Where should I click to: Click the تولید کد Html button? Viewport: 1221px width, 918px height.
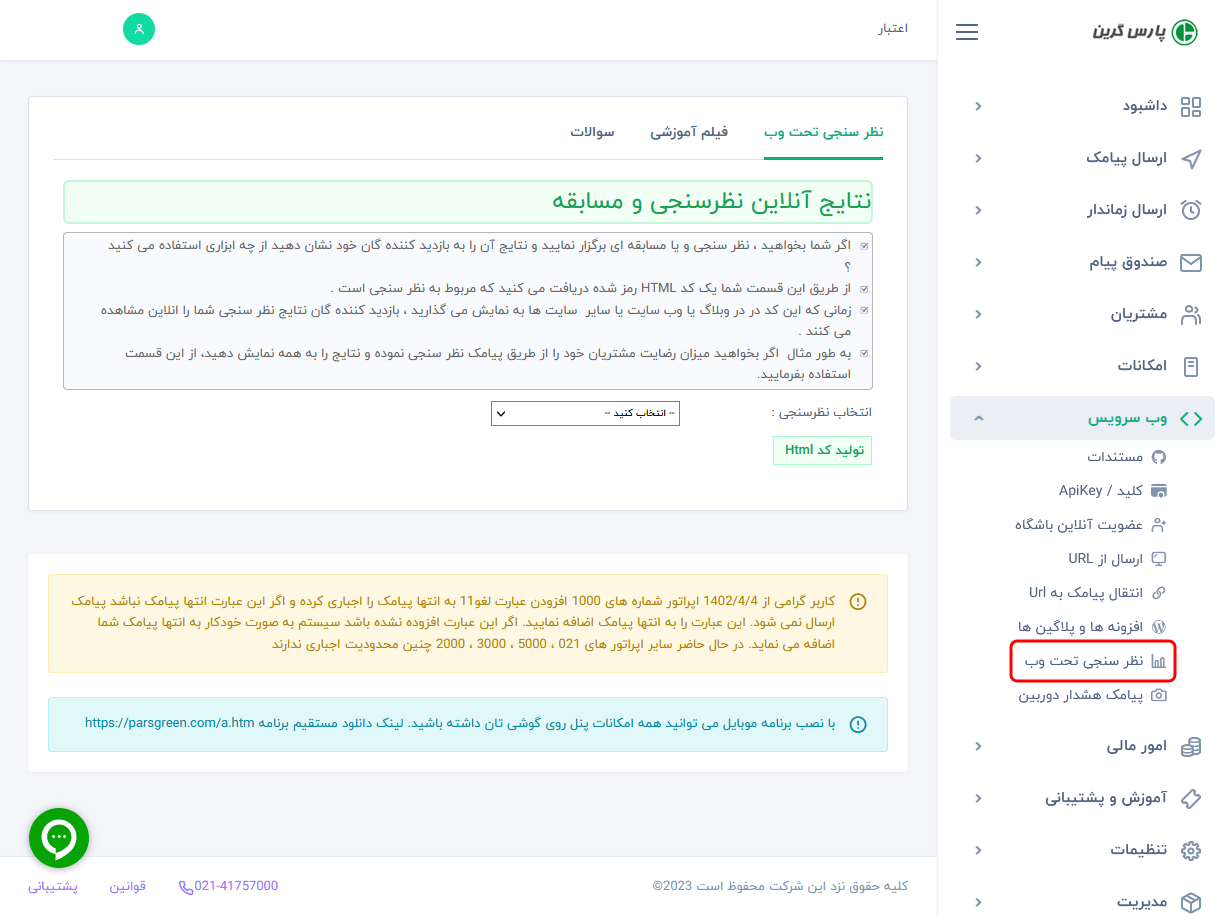[x=822, y=450]
